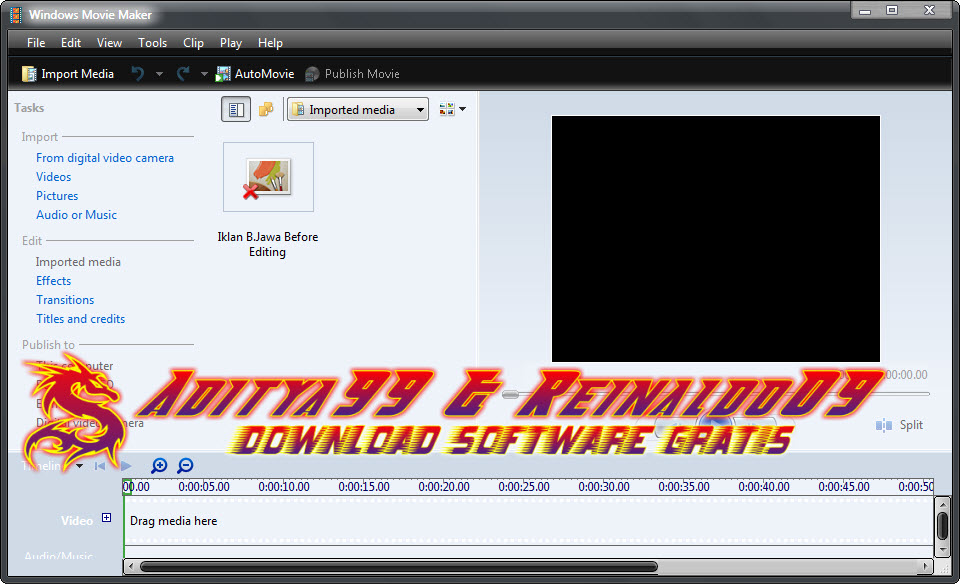Screen dimensions: 960x584
Task: Click the Split clip button
Action: coord(899,425)
